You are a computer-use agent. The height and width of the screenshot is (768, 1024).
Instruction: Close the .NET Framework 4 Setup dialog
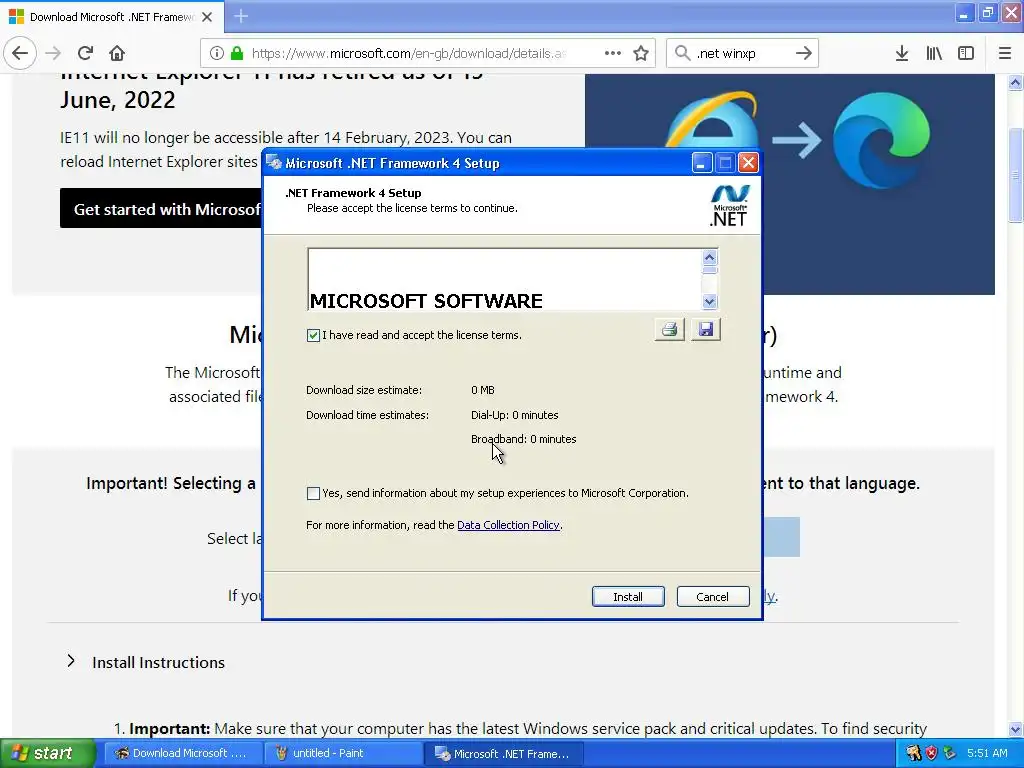tap(748, 163)
